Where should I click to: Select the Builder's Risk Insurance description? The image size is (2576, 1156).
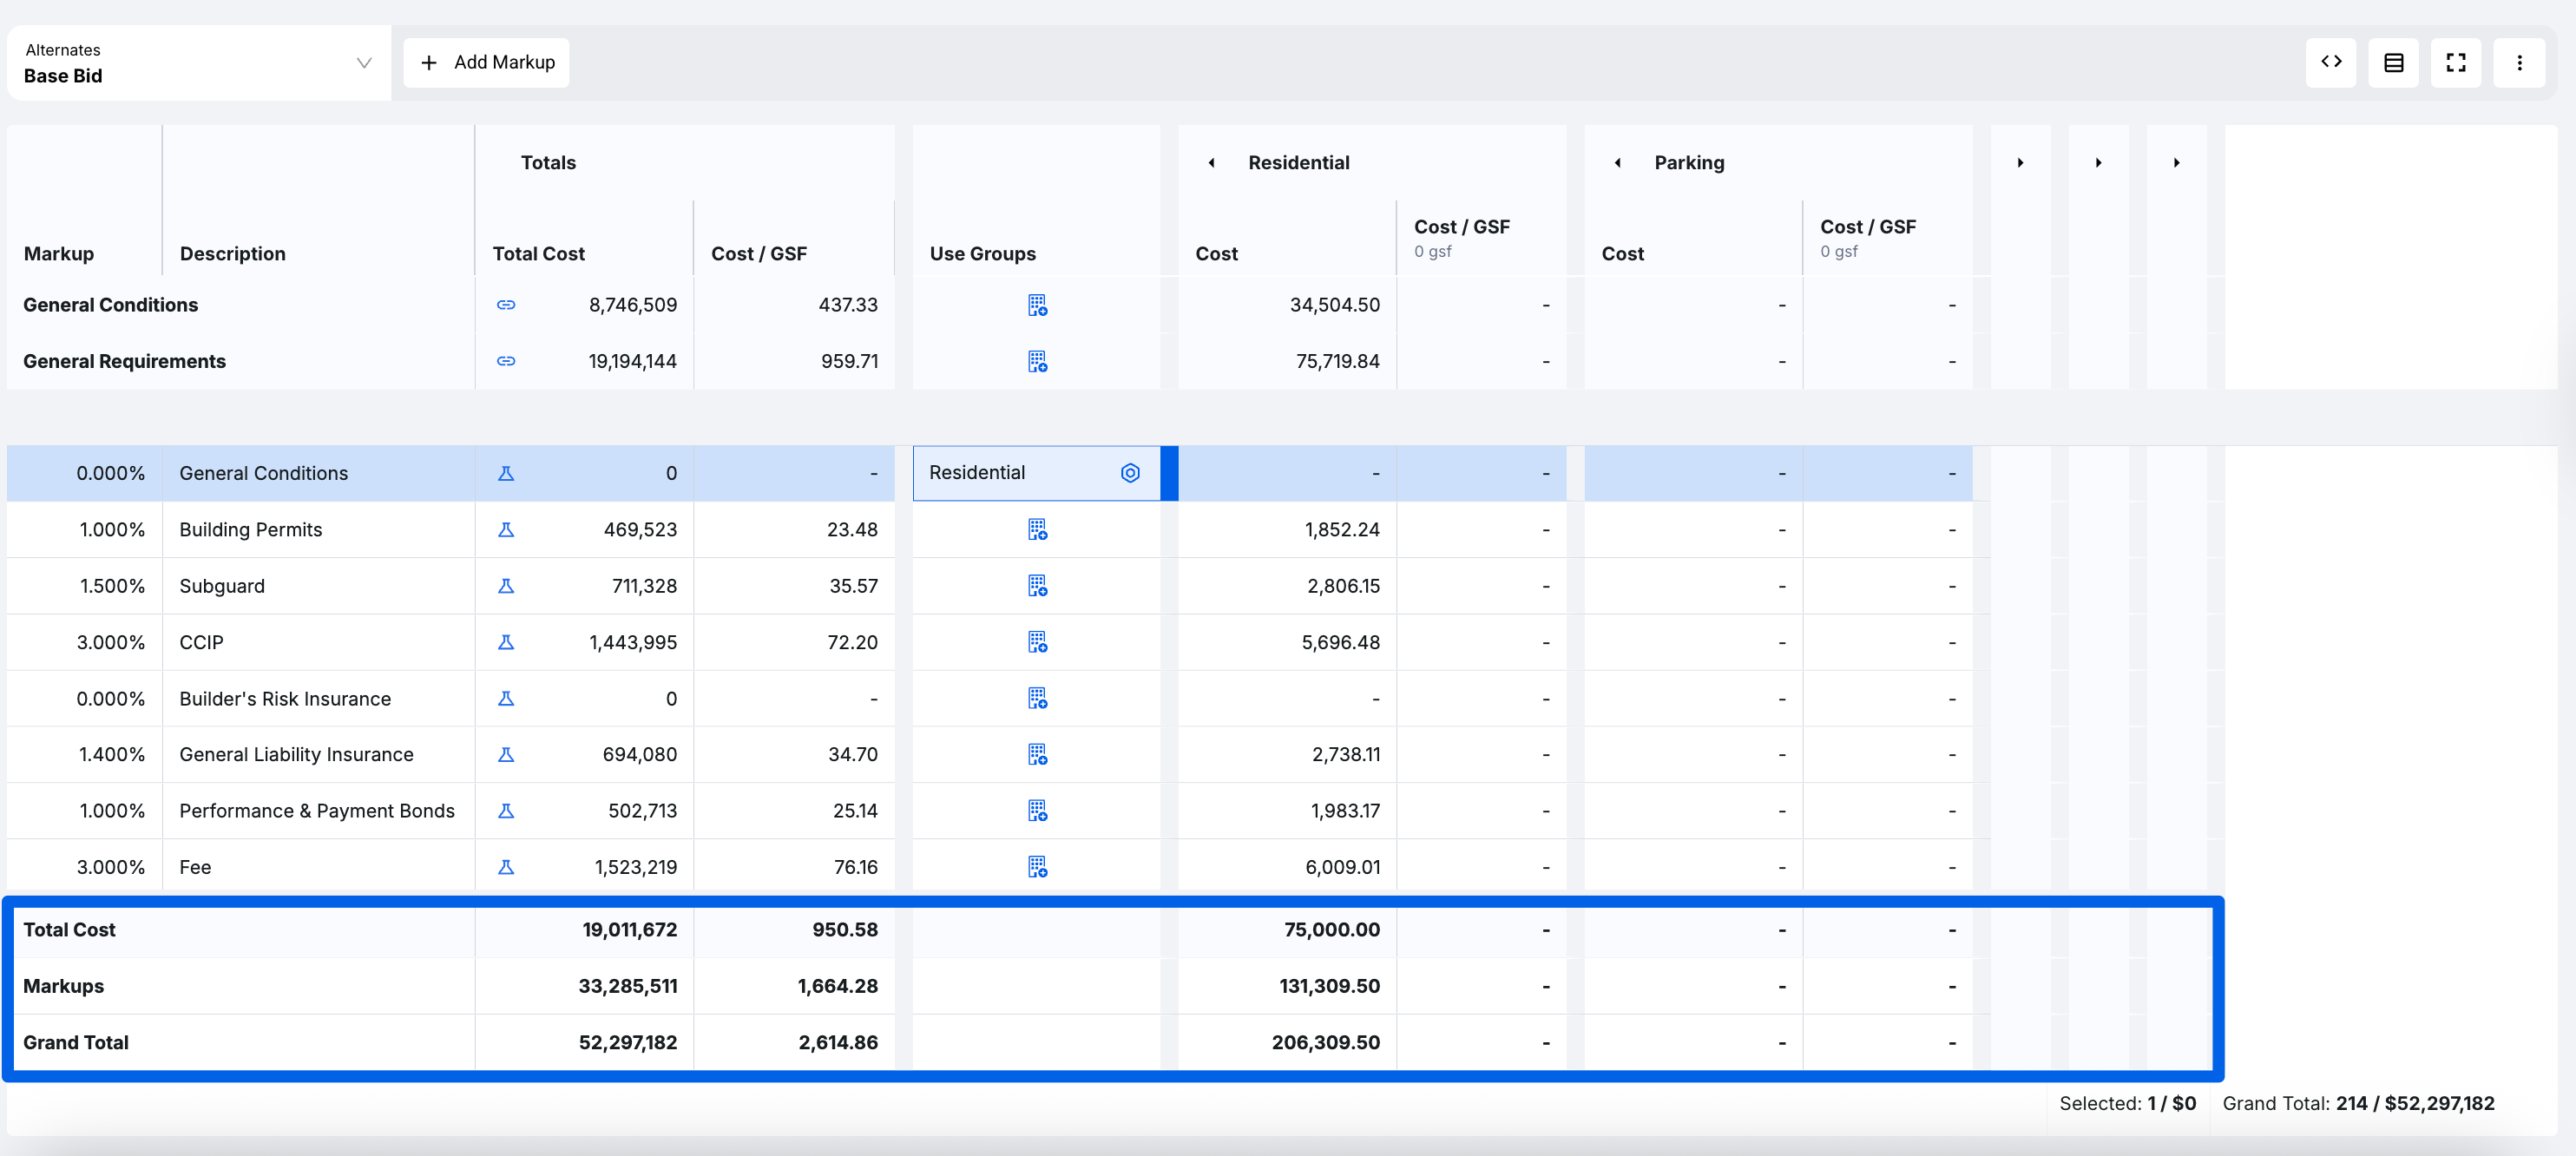[x=285, y=699]
